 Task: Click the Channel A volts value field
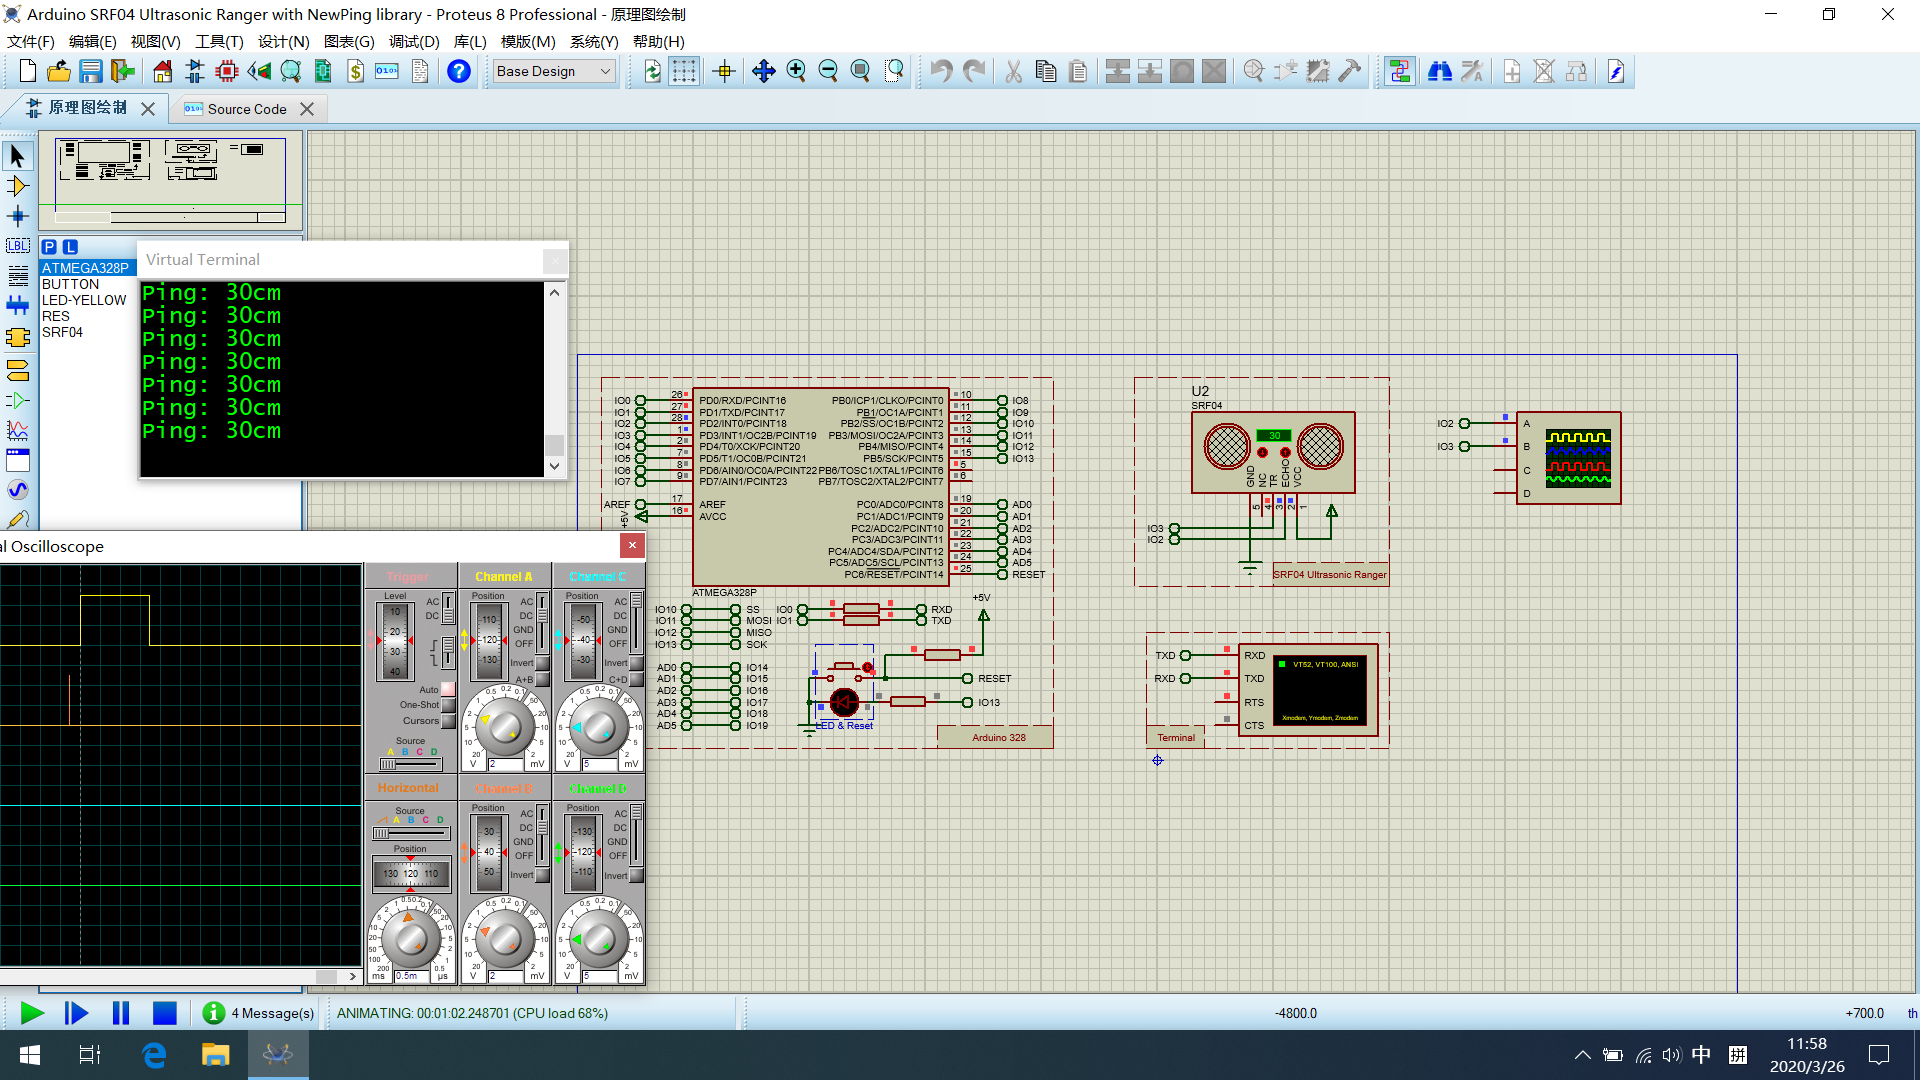504,764
